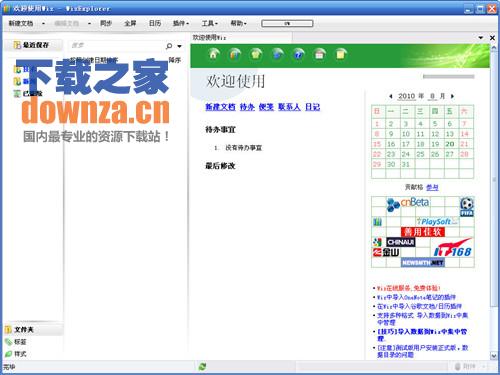
Task: Click the scroll-up arrow of the welcome page
Action: click(x=494, y=48)
